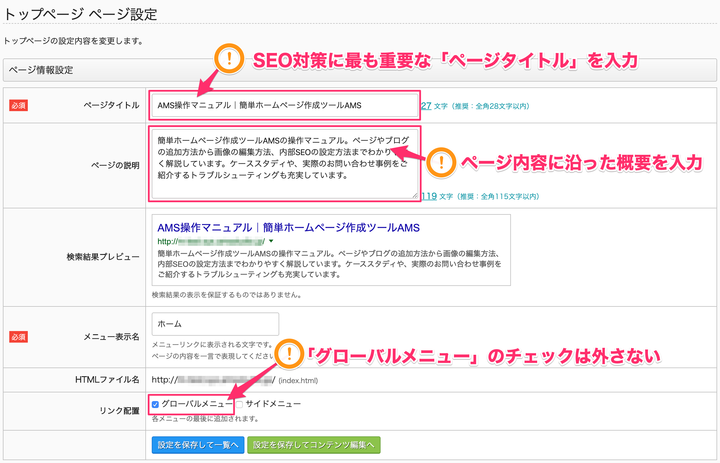
Task: Click the green preview URL text
Action: [211, 241]
